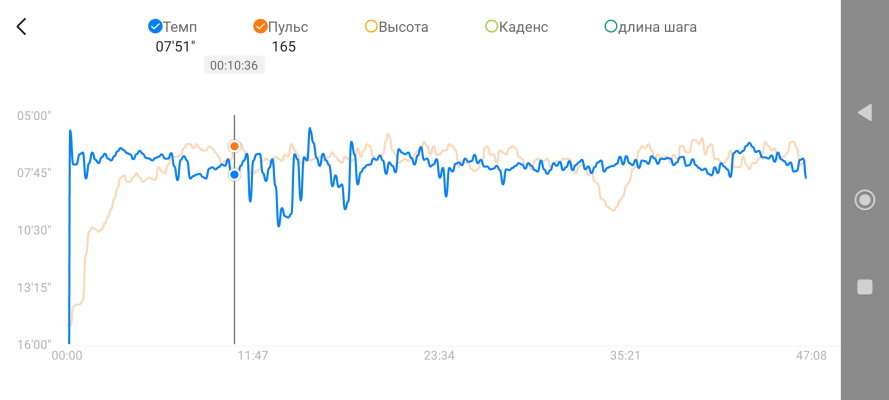Tap the 00:10:36 time tooltip
Image resolution: width=889 pixels, height=400 pixels.
(234, 65)
